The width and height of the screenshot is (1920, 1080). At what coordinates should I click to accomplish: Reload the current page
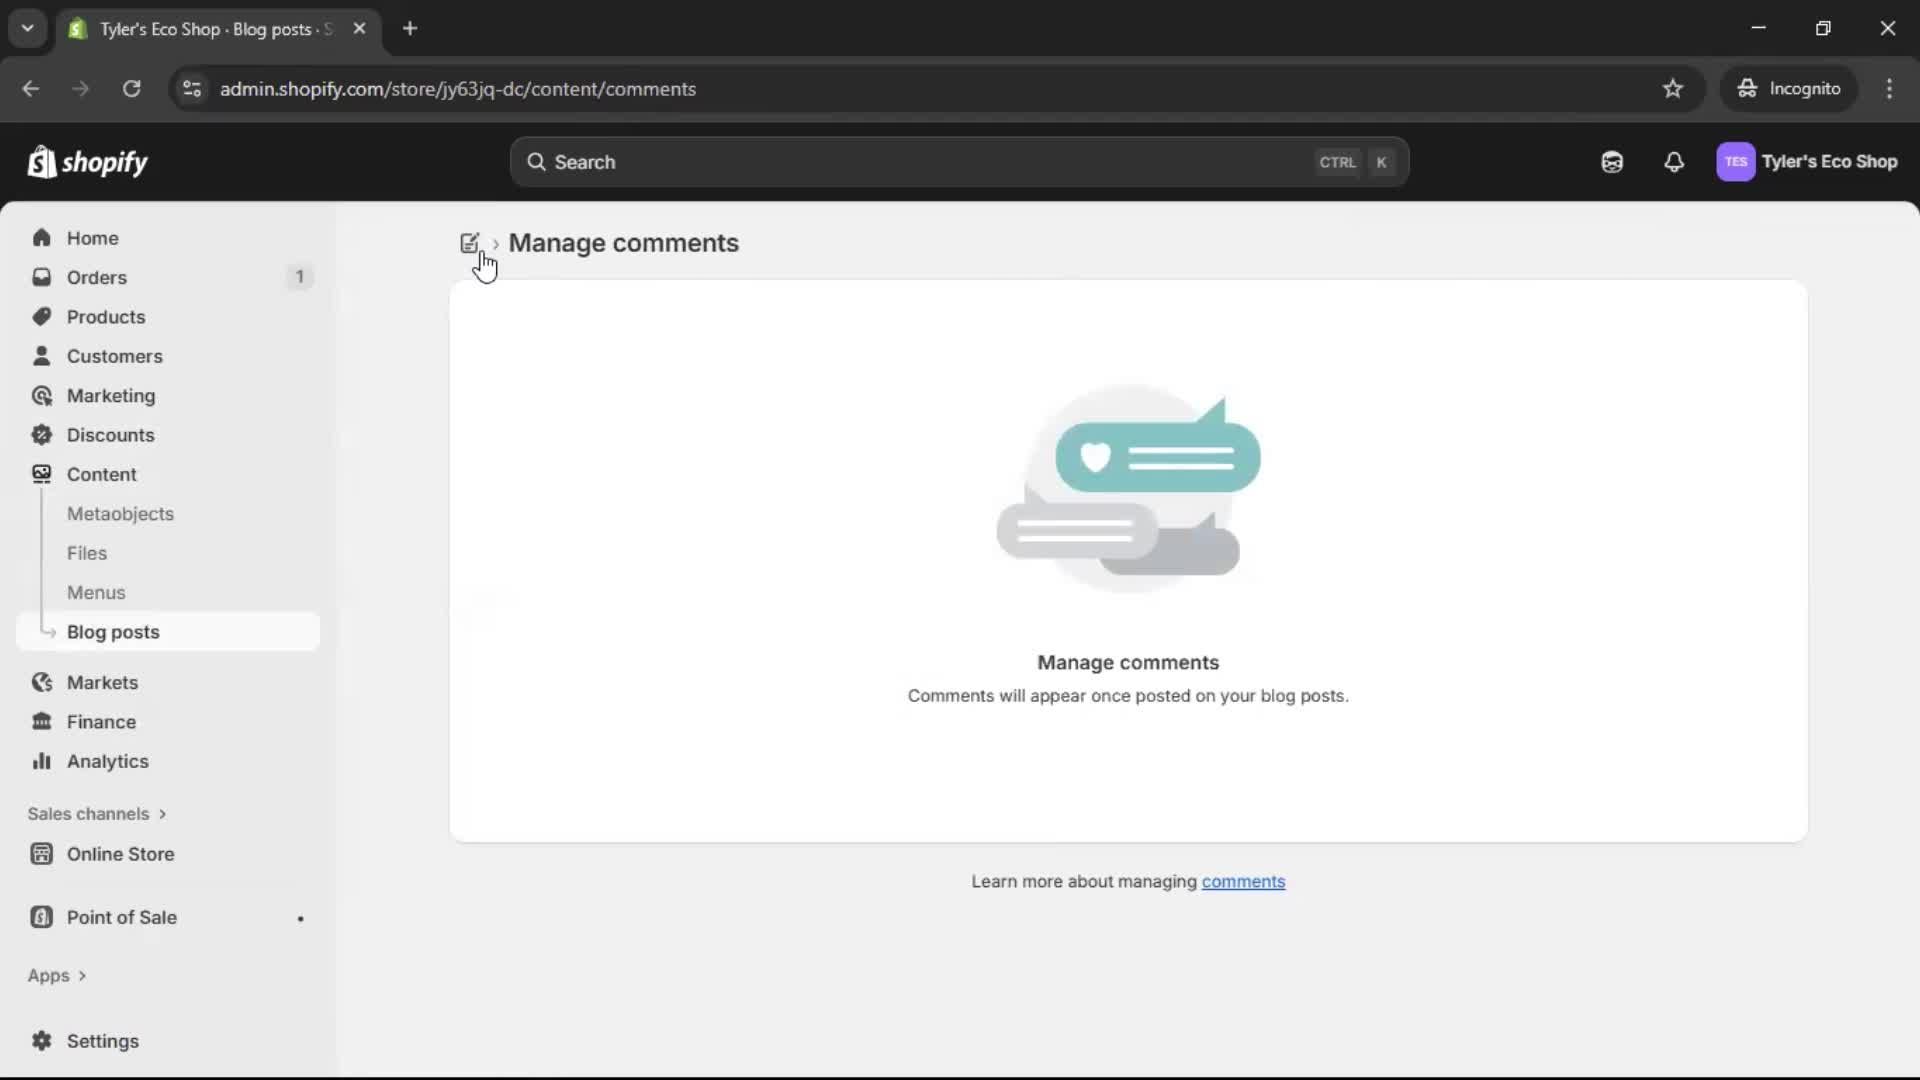click(131, 89)
